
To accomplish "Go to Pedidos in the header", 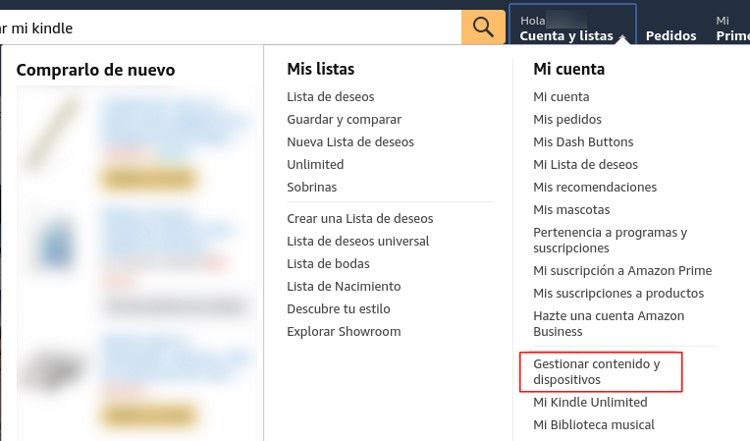I will (671, 36).
